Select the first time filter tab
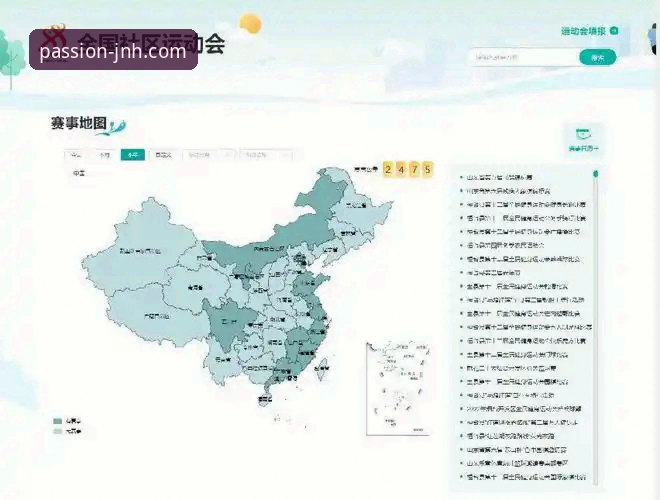Image resolution: width=660 pixels, height=500 pixels. pyautogui.click(x=76, y=155)
